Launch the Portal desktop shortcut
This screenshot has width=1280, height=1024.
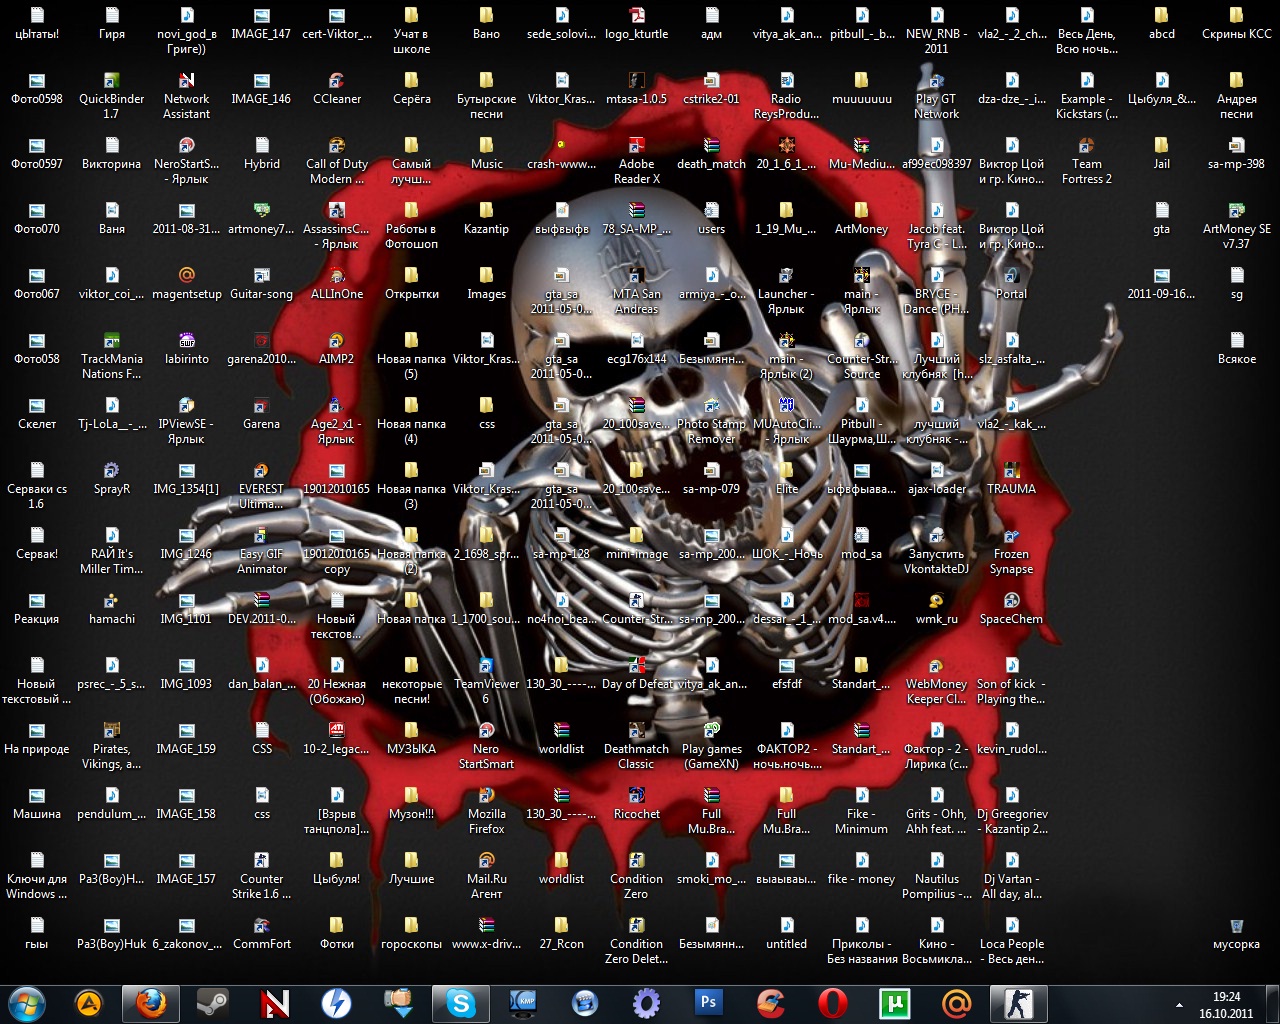pos(1012,284)
